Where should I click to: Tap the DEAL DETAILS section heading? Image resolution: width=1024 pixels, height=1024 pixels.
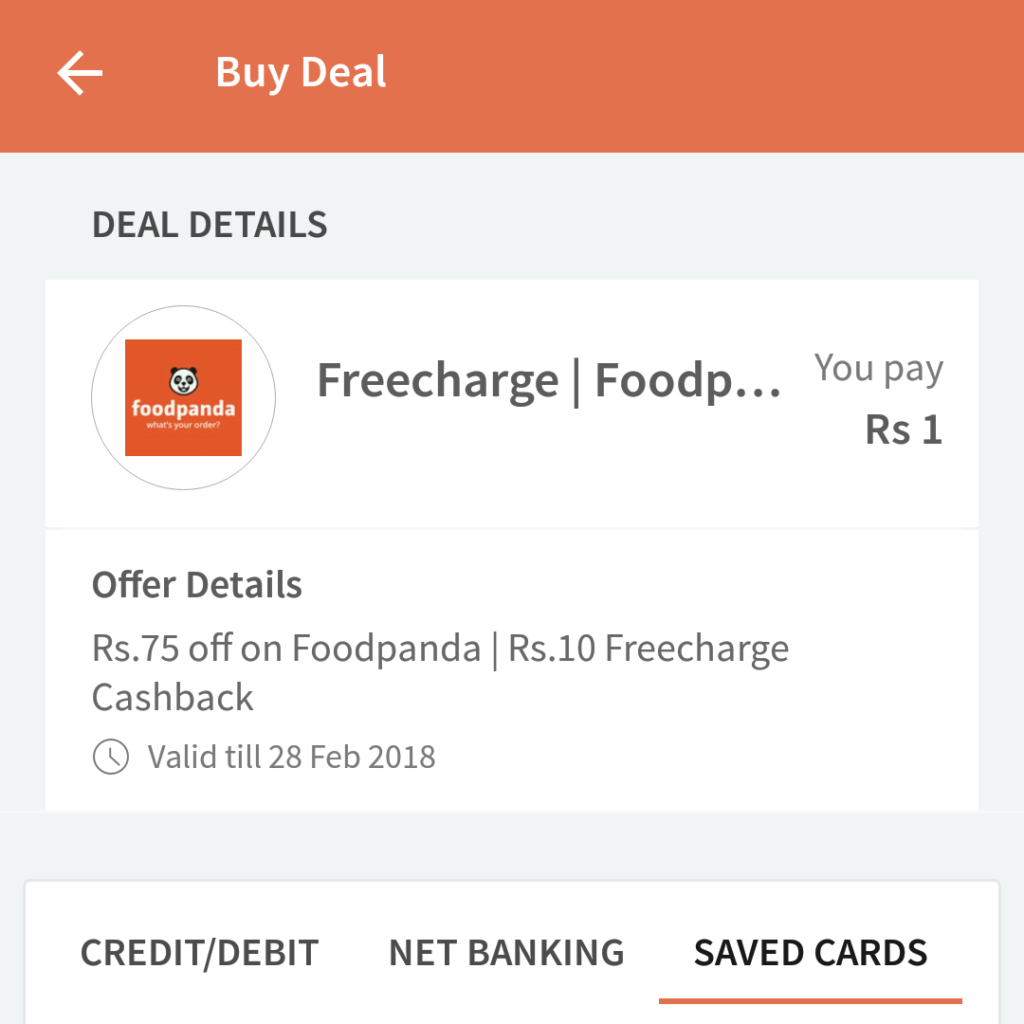point(209,224)
